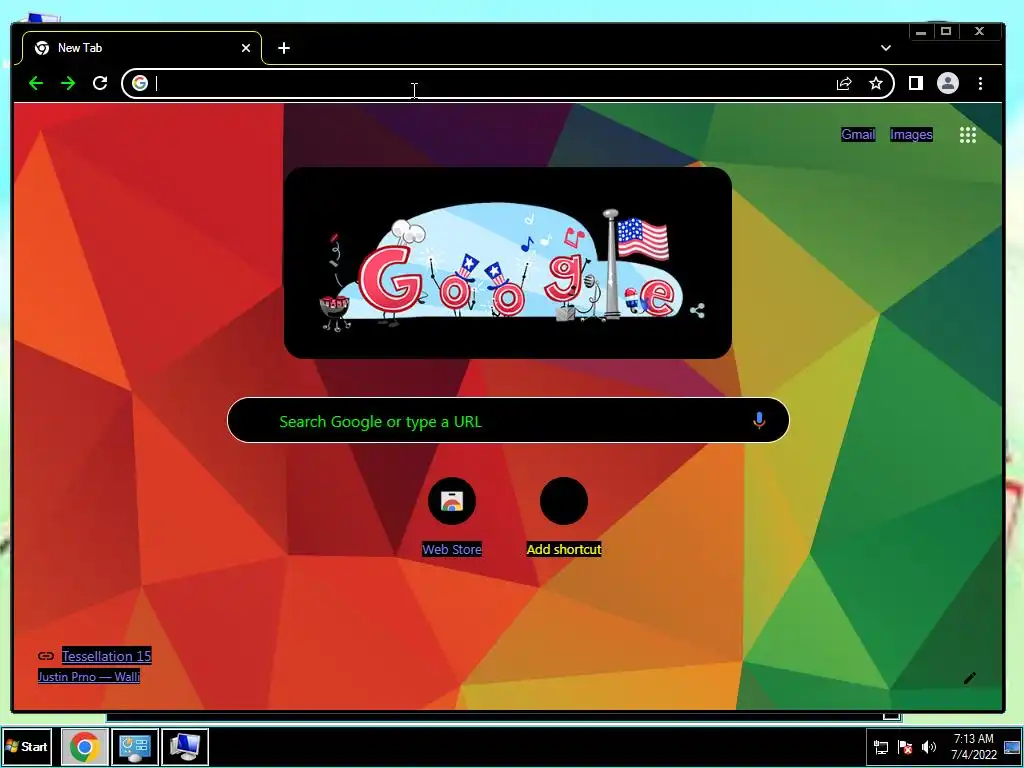Open the Google apps grid
The height and width of the screenshot is (768, 1024).
pos(968,135)
